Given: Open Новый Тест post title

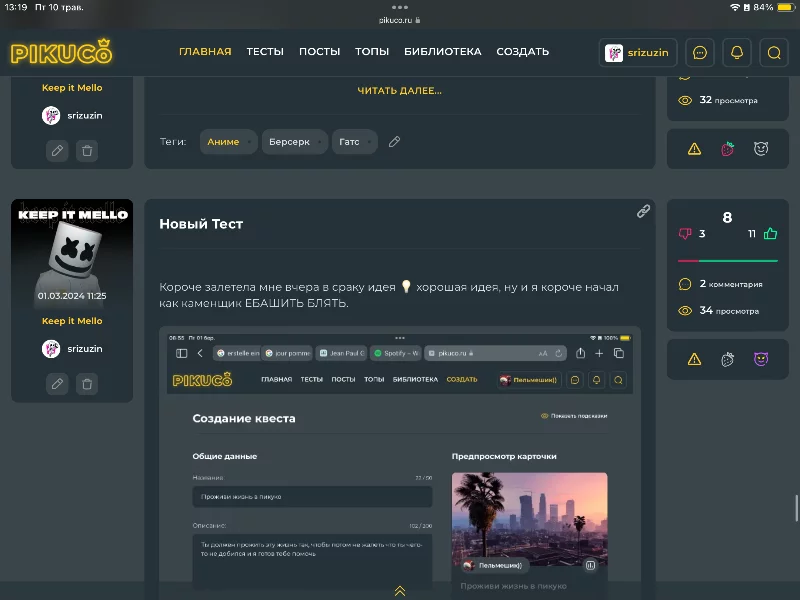Looking at the screenshot, I should click(x=201, y=224).
